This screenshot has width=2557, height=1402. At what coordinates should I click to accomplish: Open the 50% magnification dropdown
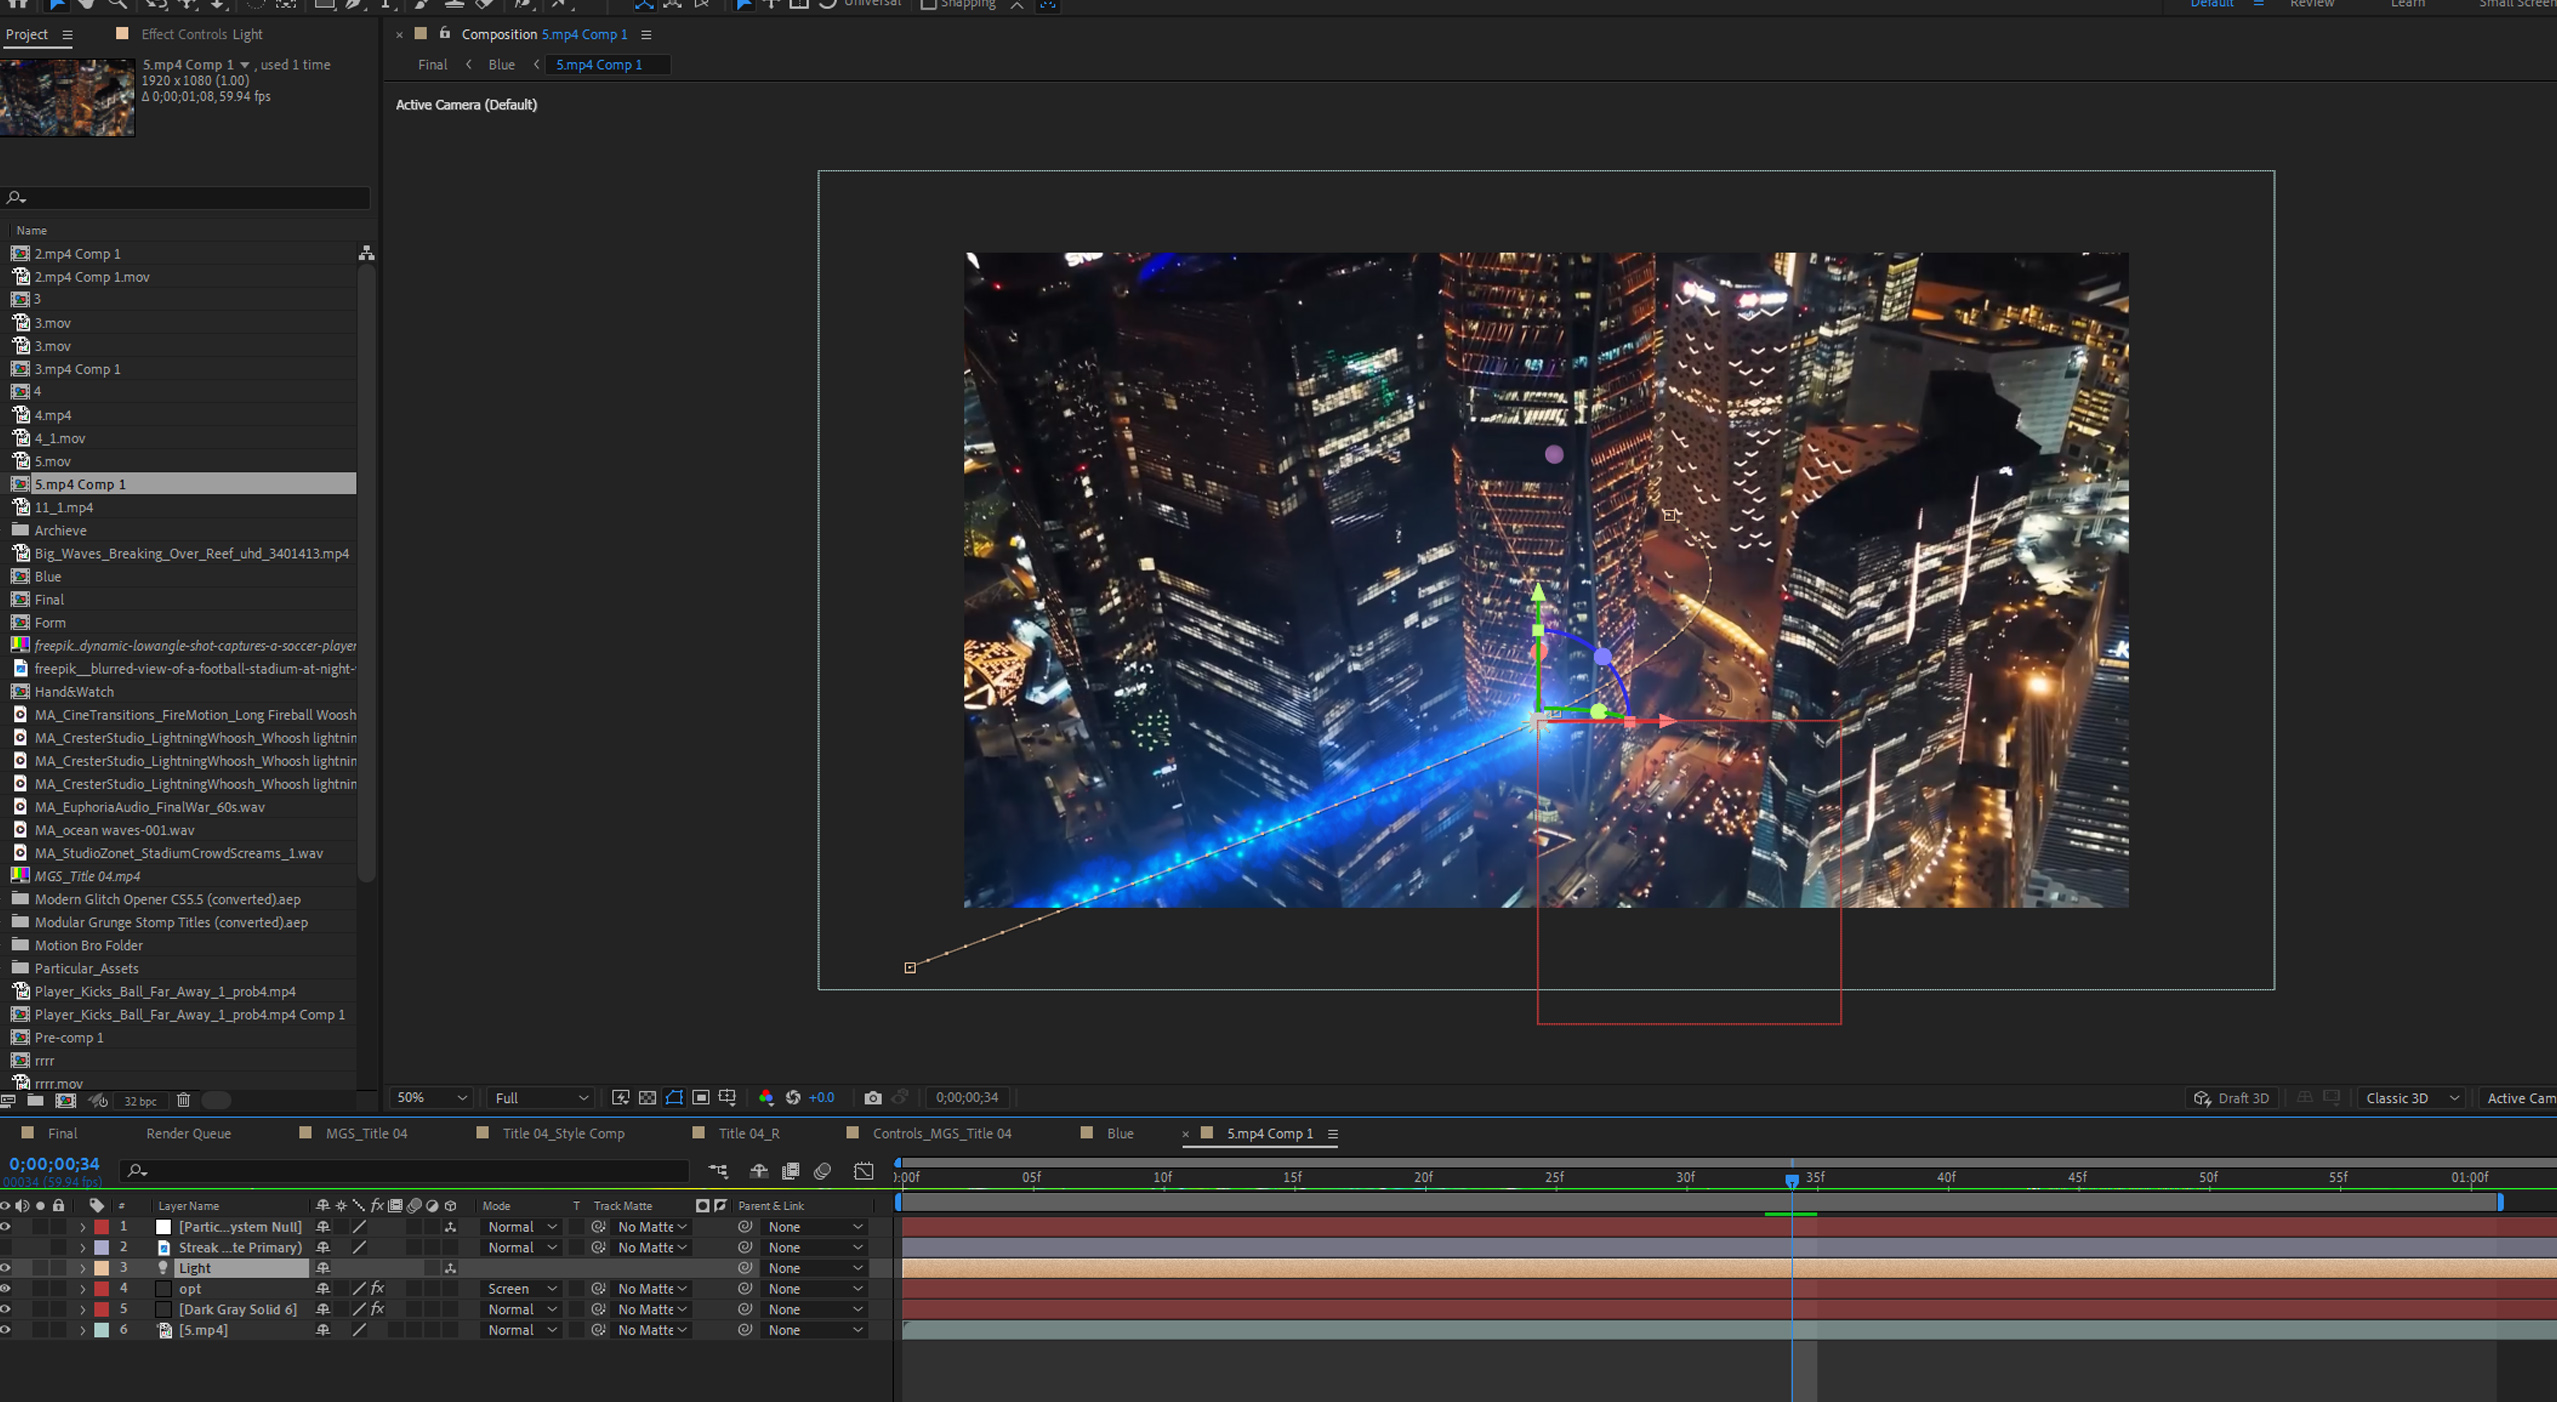pos(431,1097)
